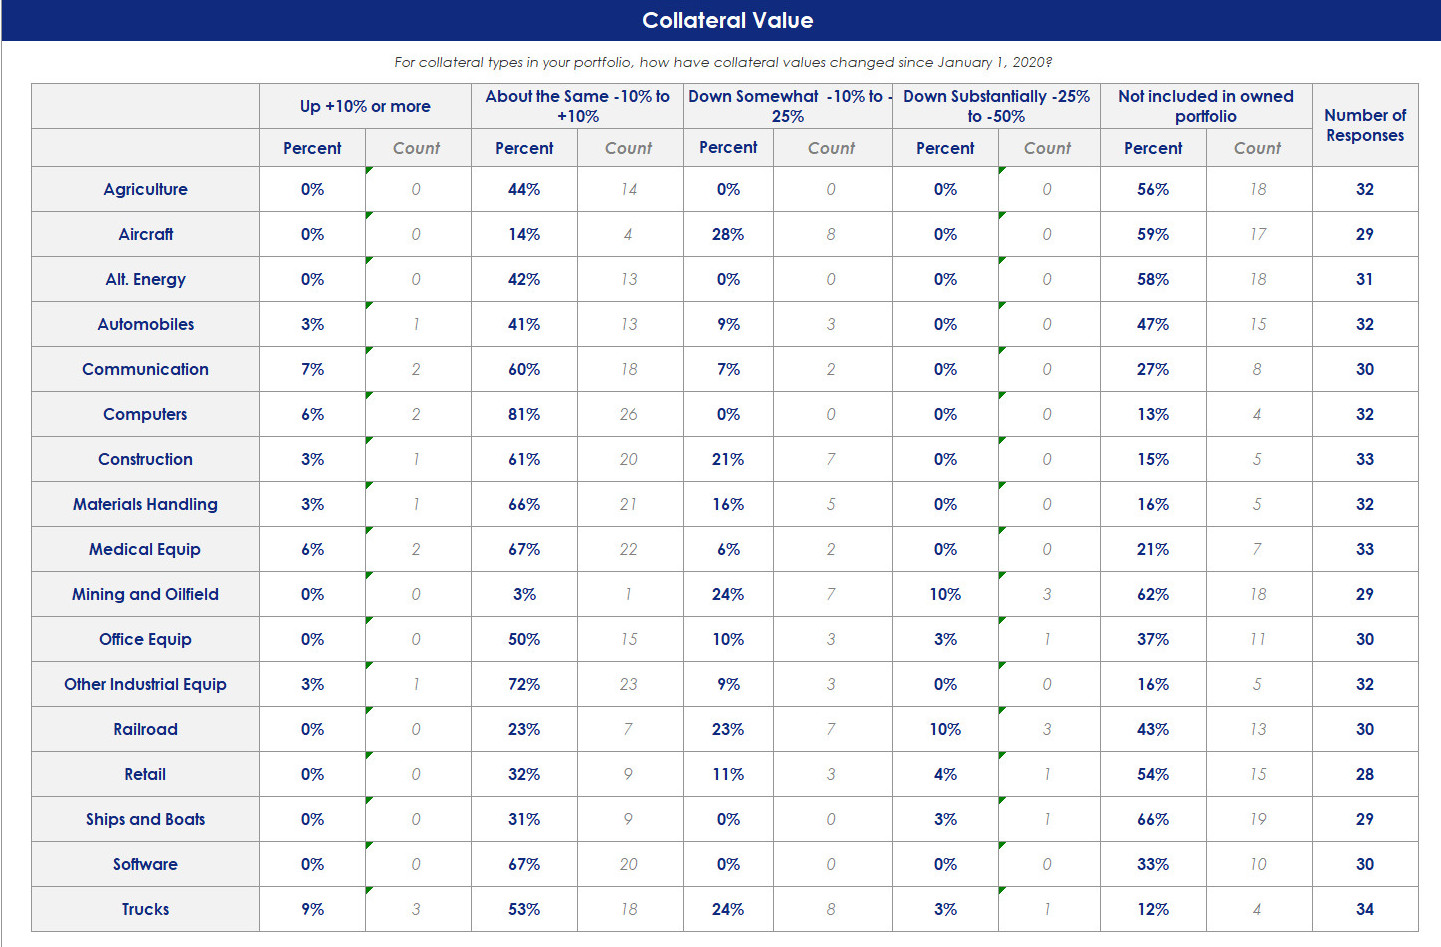Select Automobiles 'Not included' 47% cell
Viewport: 1441px width, 947px height.
(x=1153, y=324)
